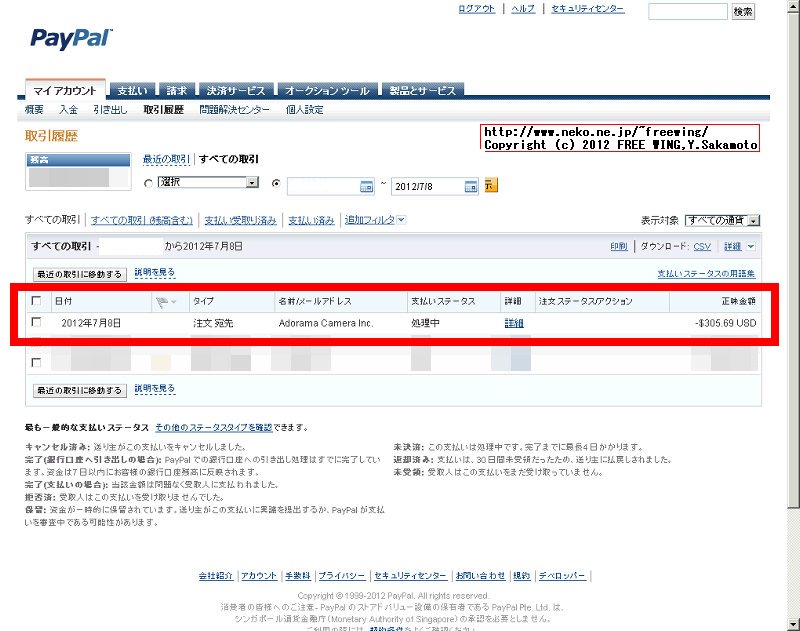
Task: Check the Adorama Camera Inc transaction checkbox
Action: pyautogui.click(x=37, y=322)
